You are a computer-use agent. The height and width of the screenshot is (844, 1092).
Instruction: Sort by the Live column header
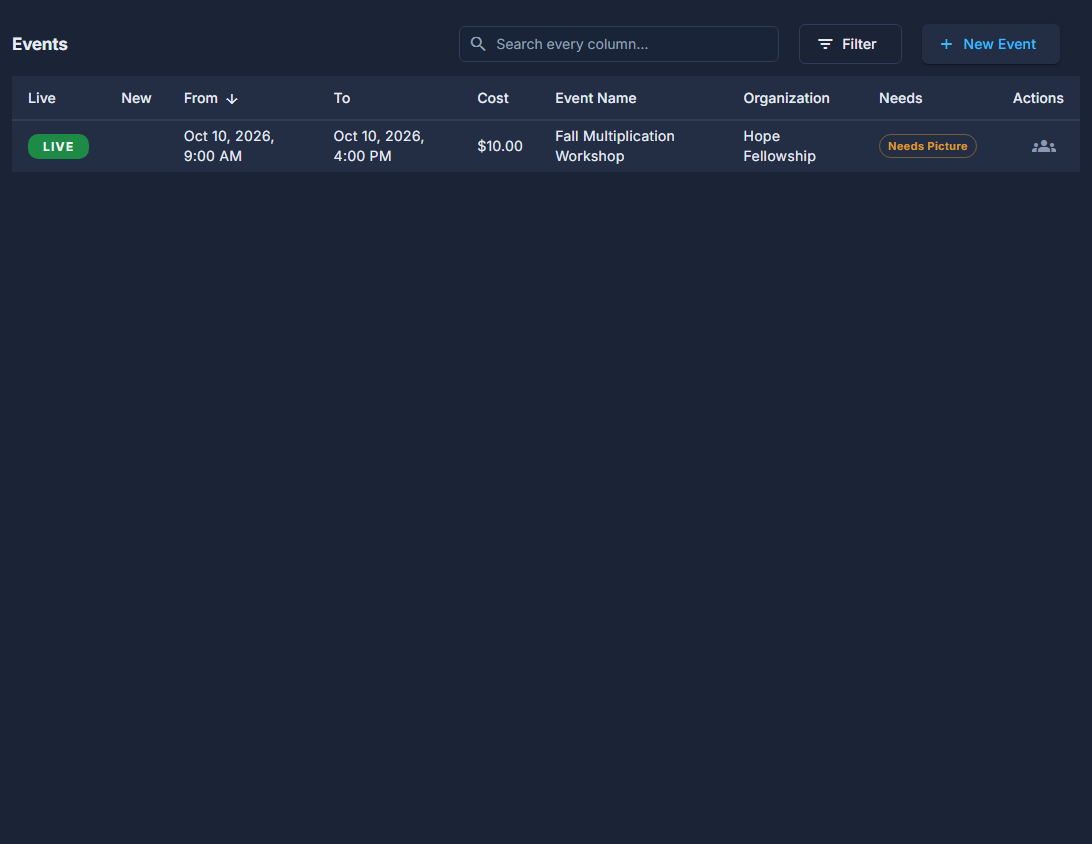click(42, 98)
